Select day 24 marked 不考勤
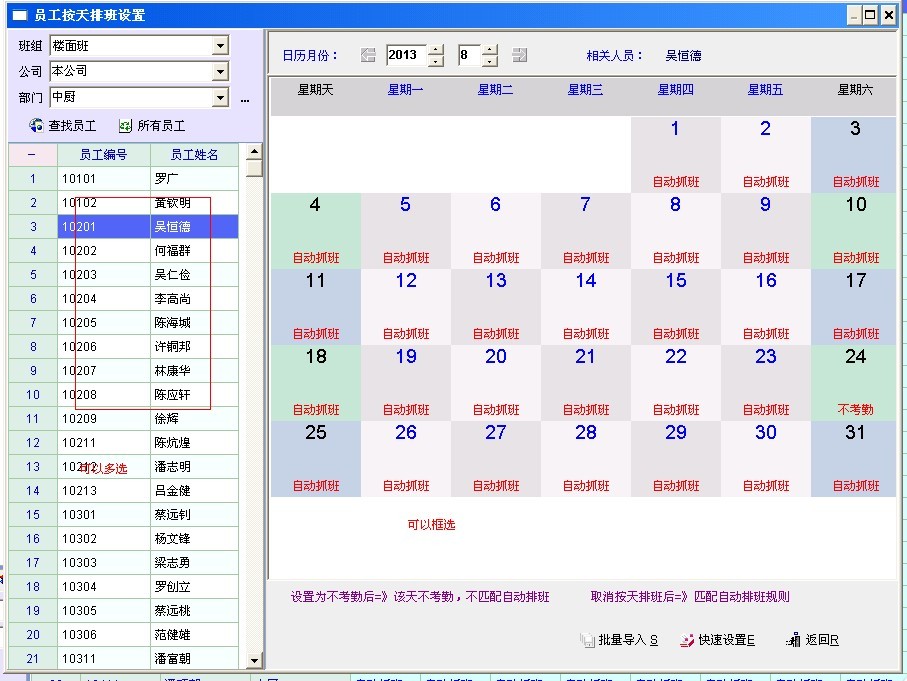Viewport: 907px width, 681px height. coord(855,381)
